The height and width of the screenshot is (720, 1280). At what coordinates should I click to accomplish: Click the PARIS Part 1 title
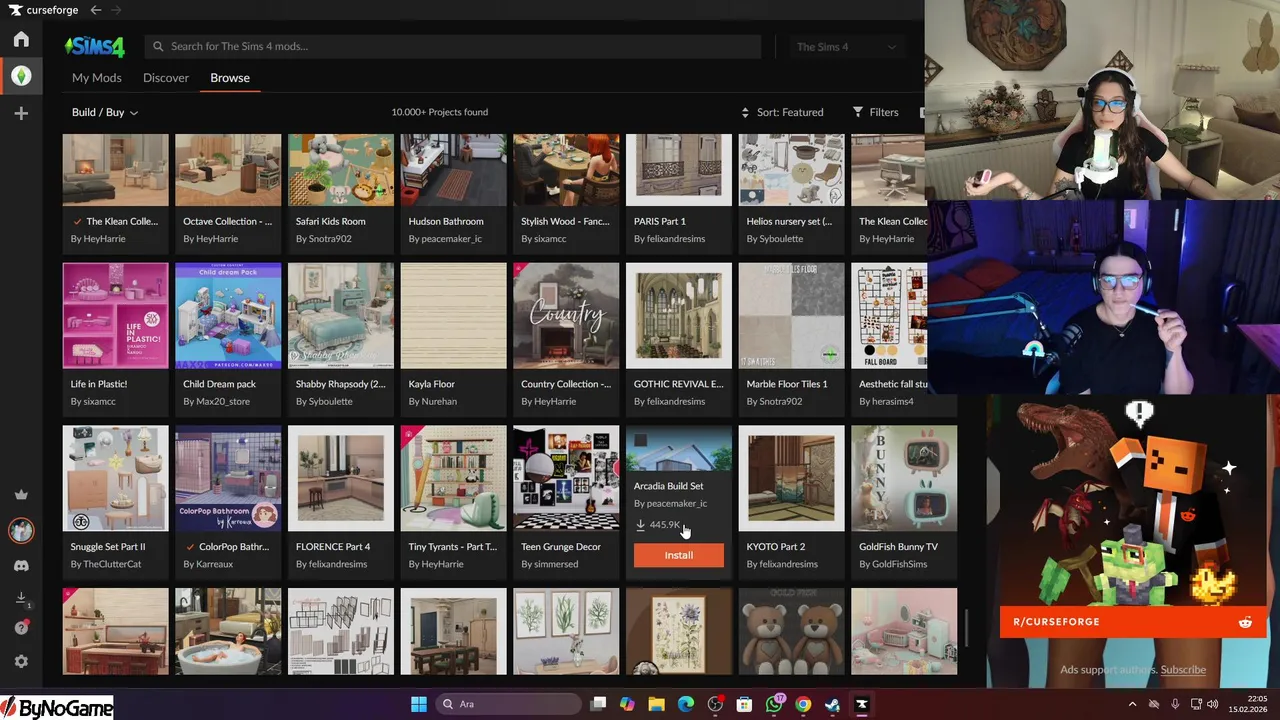tap(660, 221)
